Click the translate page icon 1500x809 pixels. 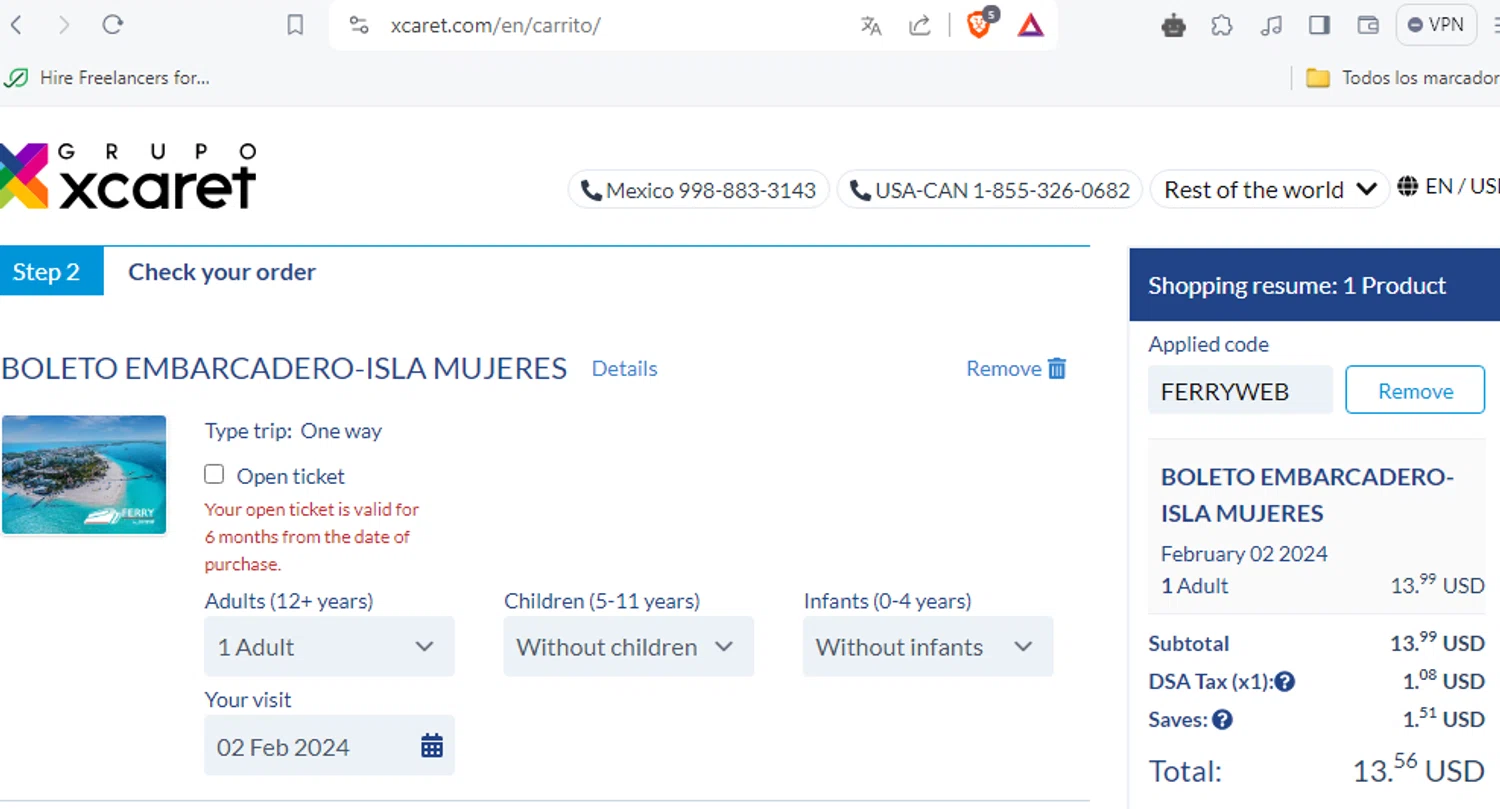[x=871, y=25]
